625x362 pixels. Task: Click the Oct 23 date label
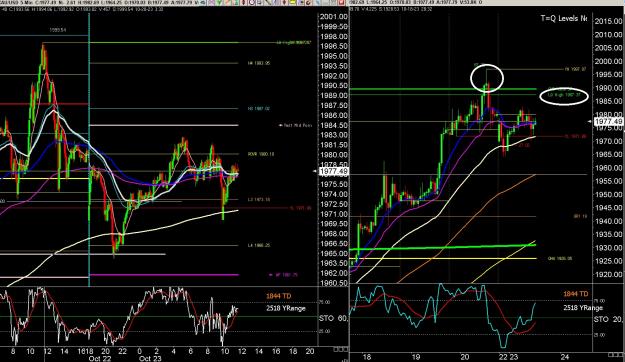[x=150, y=358]
